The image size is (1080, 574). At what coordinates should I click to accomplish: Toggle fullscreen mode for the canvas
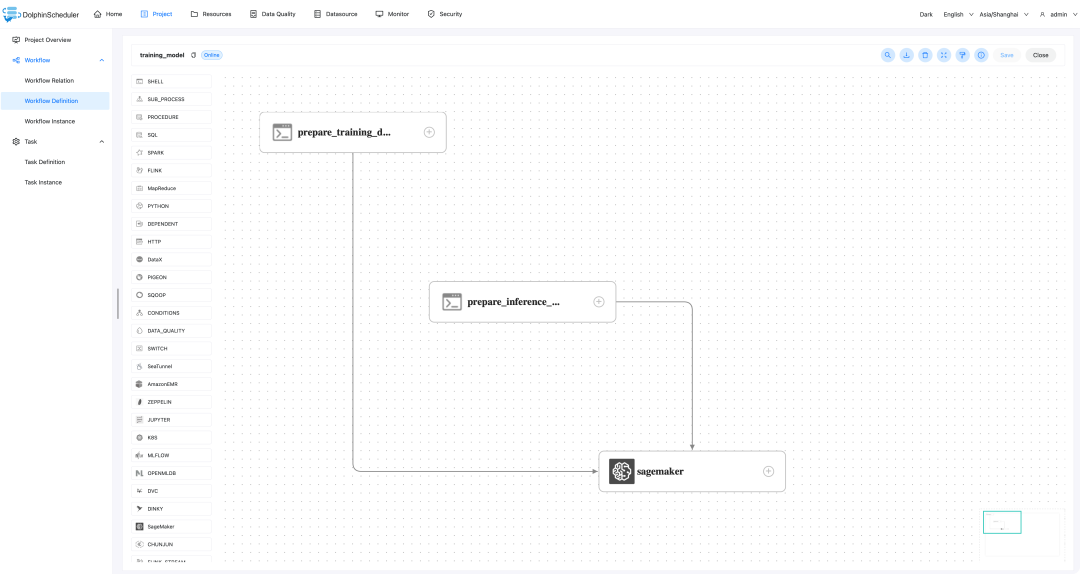tap(944, 55)
